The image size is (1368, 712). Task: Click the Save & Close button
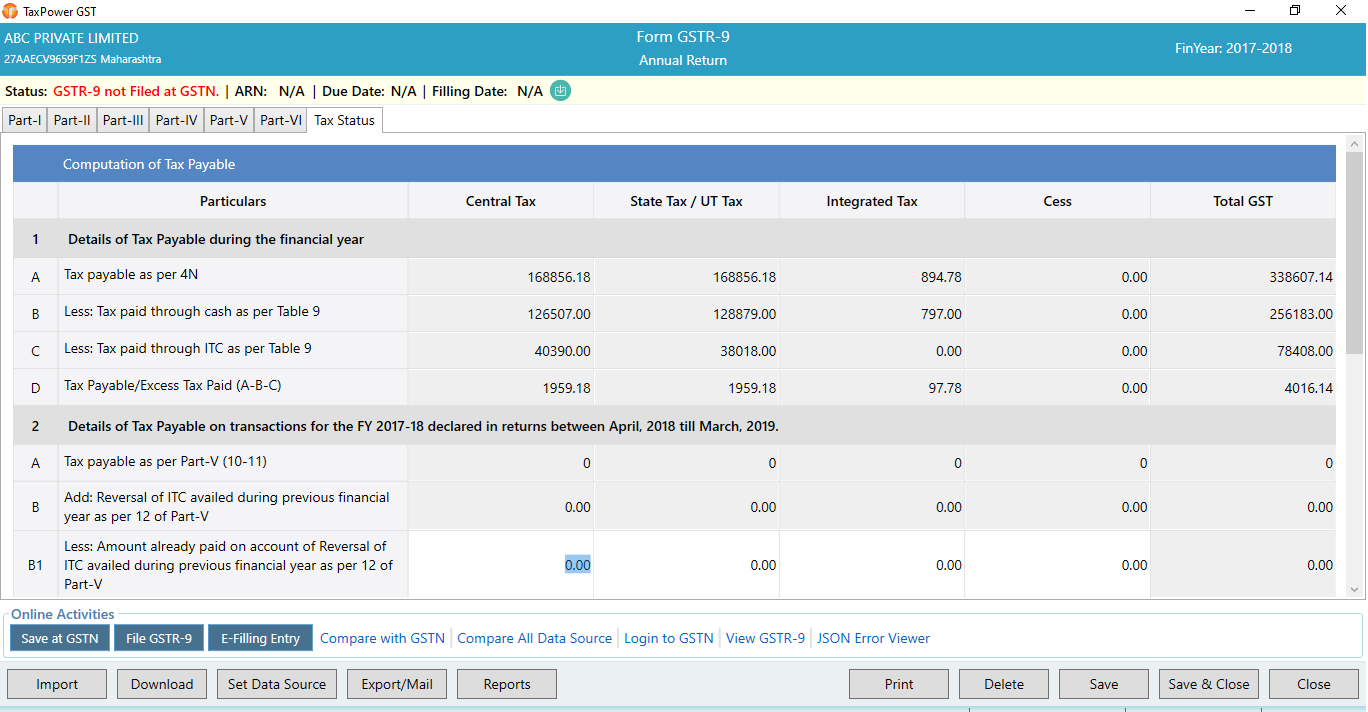coord(1209,684)
